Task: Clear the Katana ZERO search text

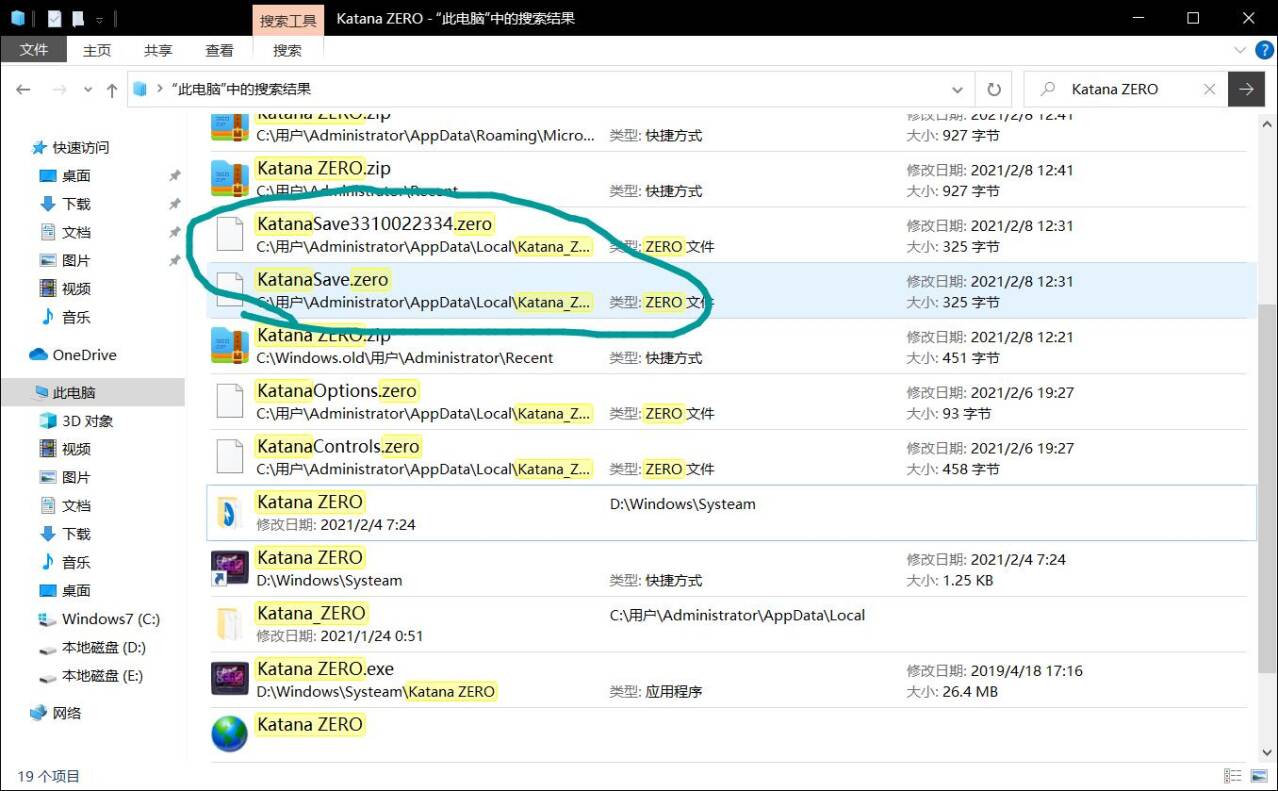Action: point(1209,89)
